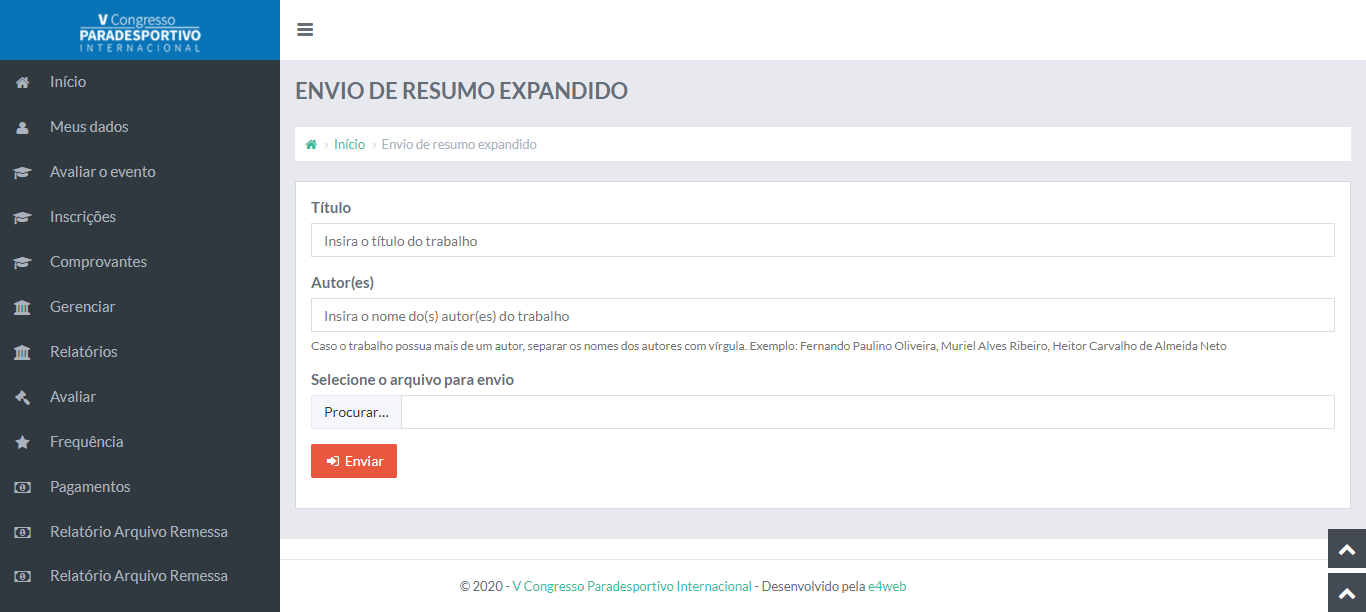This screenshot has height=612, width=1366.
Task: Click the bank icon beside Gerenciar
Action: tap(22, 308)
